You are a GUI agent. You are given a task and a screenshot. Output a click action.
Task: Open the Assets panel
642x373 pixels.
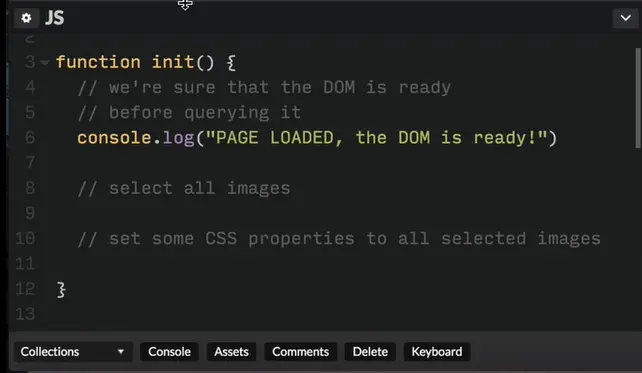(x=231, y=352)
